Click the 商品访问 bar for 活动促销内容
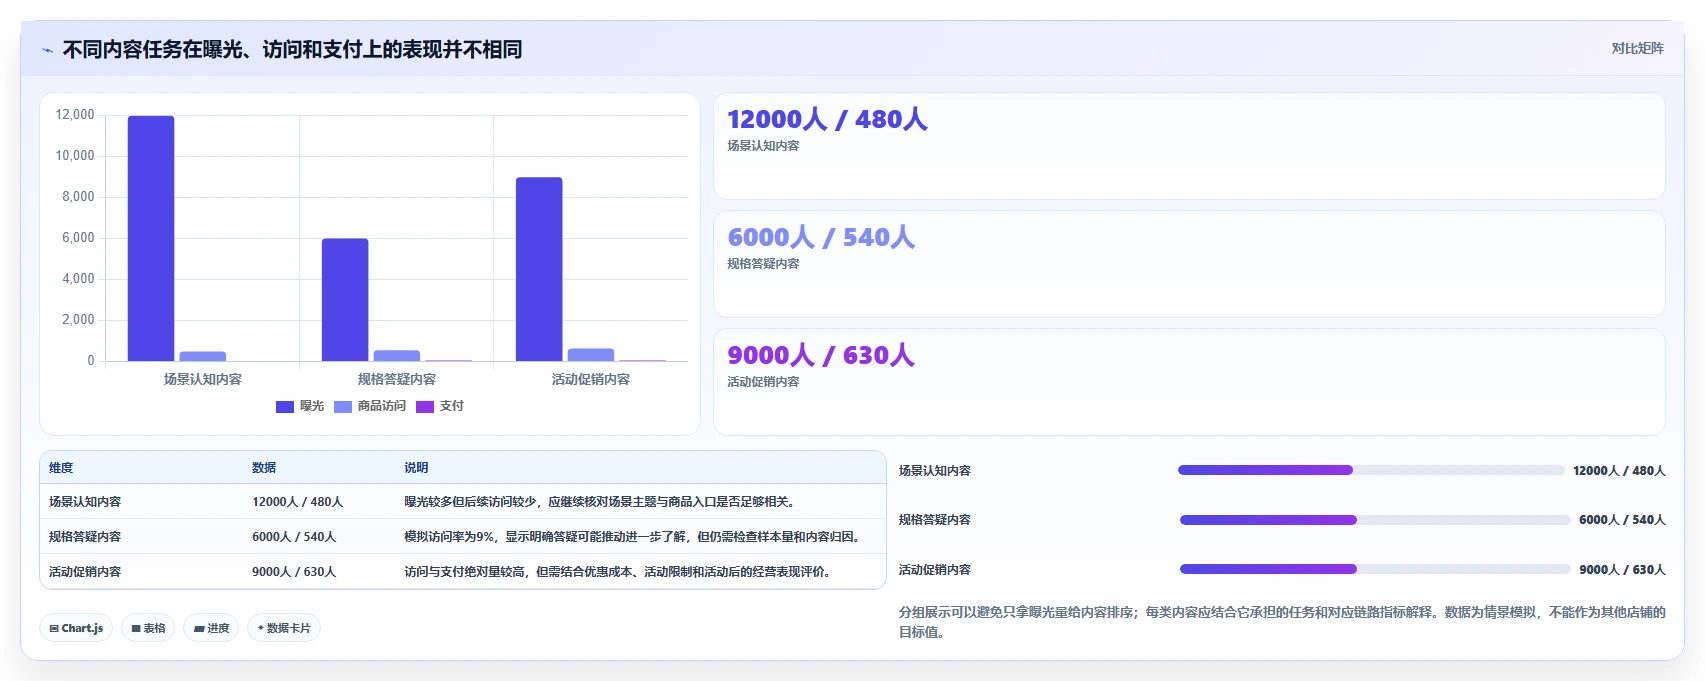 click(x=591, y=354)
